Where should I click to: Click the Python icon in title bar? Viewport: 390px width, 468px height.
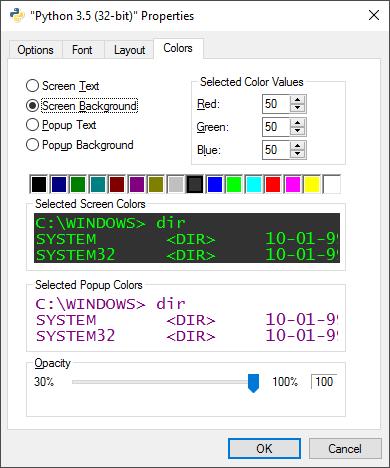17,15
